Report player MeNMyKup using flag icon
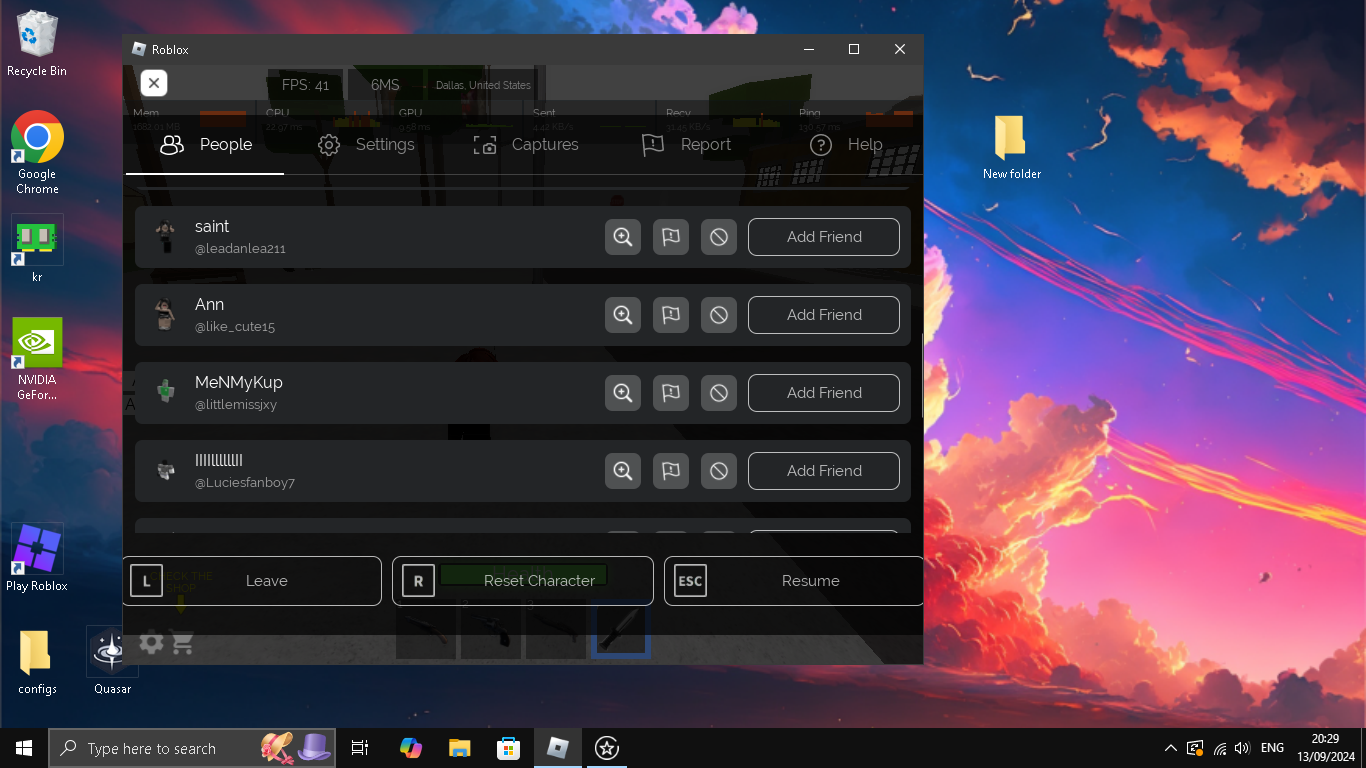The height and width of the screenshot is (768, 1366). click(x=671, y=393)
